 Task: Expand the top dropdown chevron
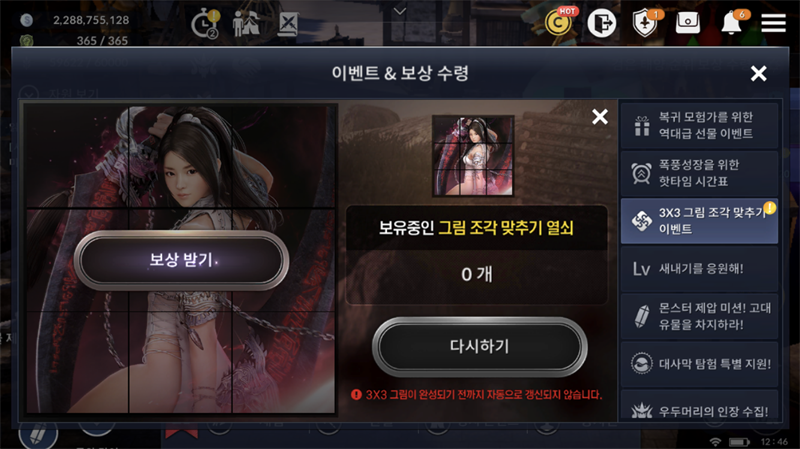coord(400,11)
